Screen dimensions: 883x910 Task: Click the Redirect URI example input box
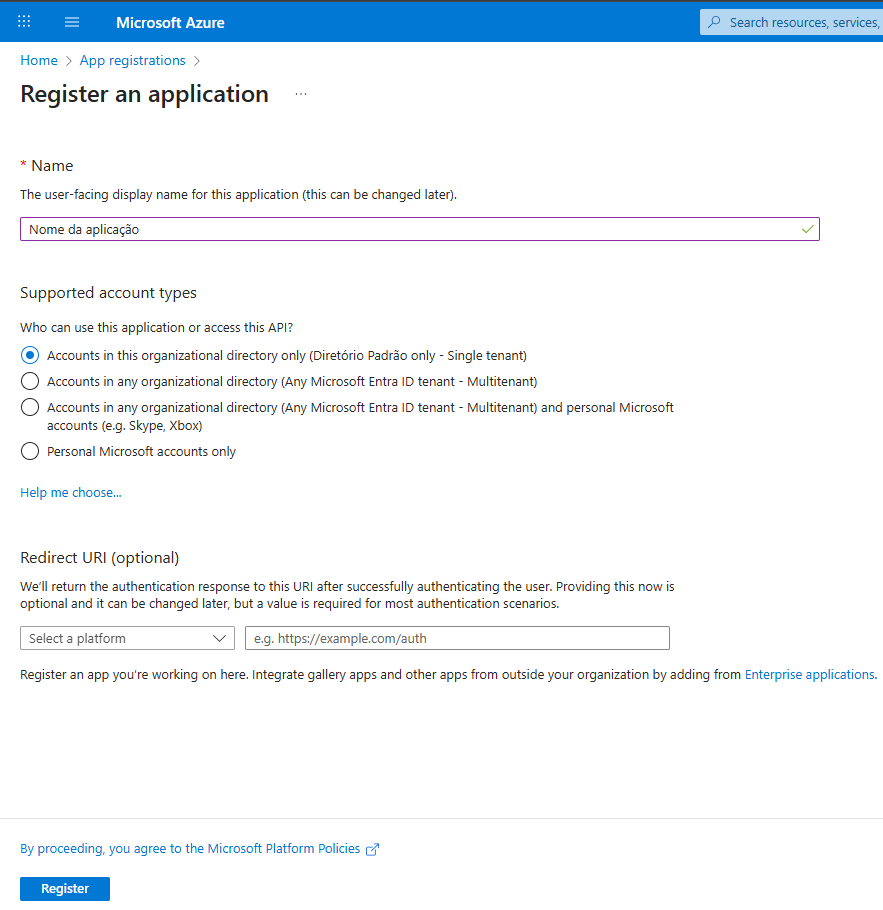[457, 637]
